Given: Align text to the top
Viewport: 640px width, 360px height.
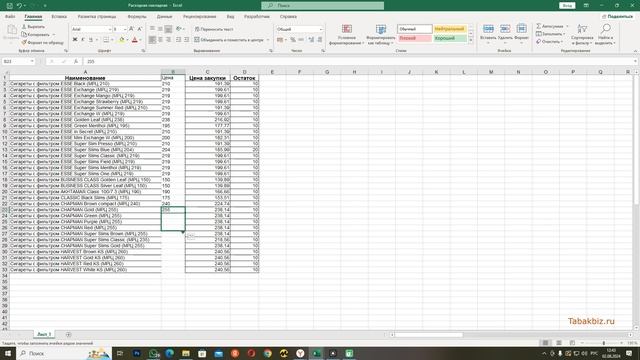Looking at the screenshot, I should click(152, 29).
